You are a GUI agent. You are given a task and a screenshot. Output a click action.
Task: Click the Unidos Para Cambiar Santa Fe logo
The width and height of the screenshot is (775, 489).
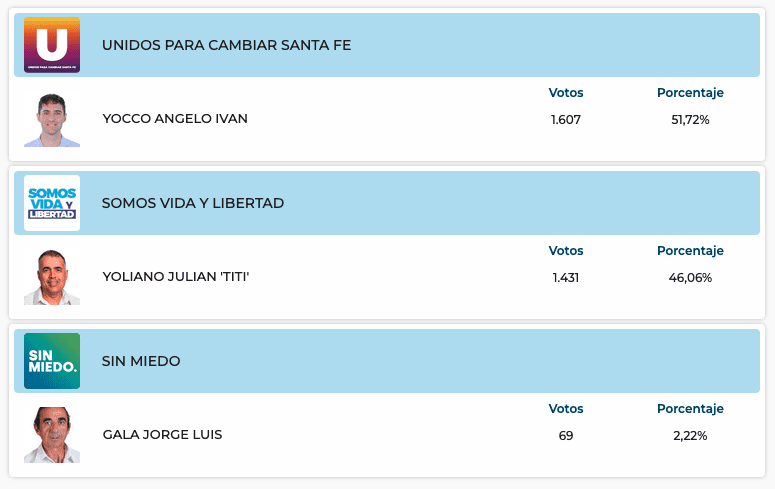tap(52, 45)
